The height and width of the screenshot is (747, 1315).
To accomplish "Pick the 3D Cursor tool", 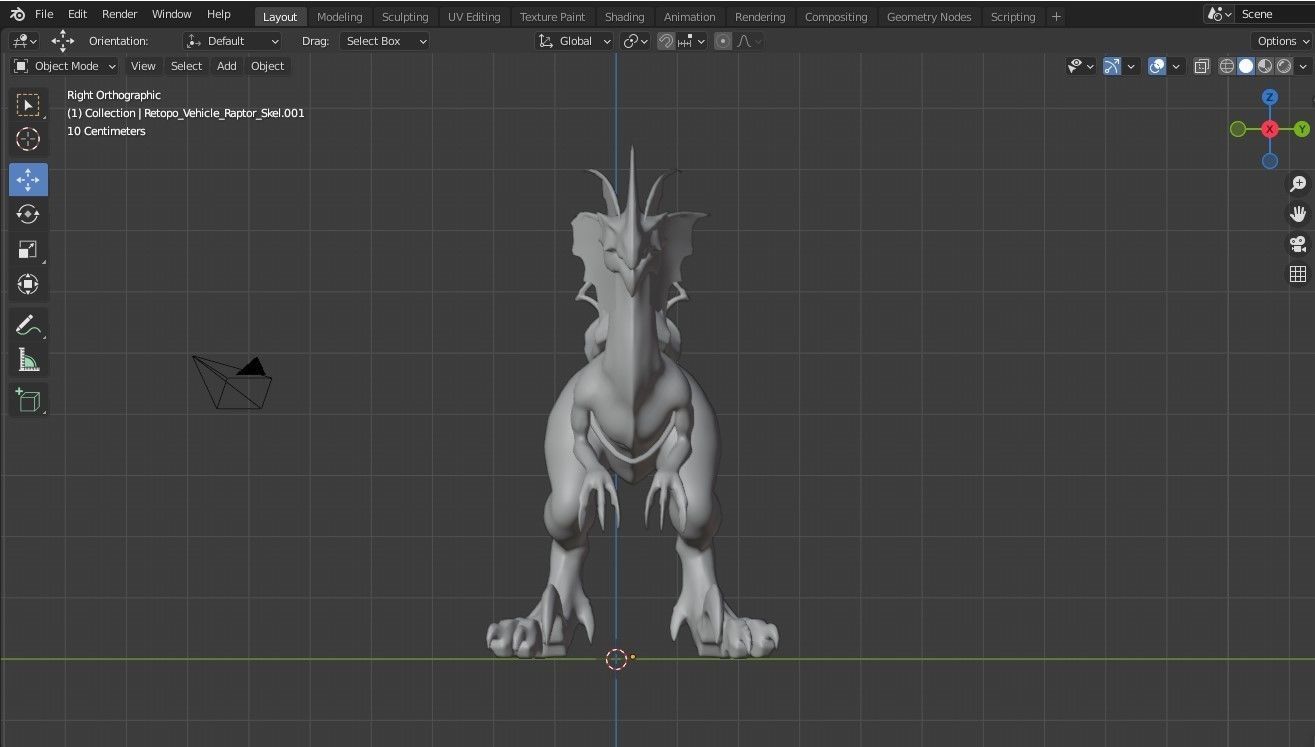I will point(28,139).
